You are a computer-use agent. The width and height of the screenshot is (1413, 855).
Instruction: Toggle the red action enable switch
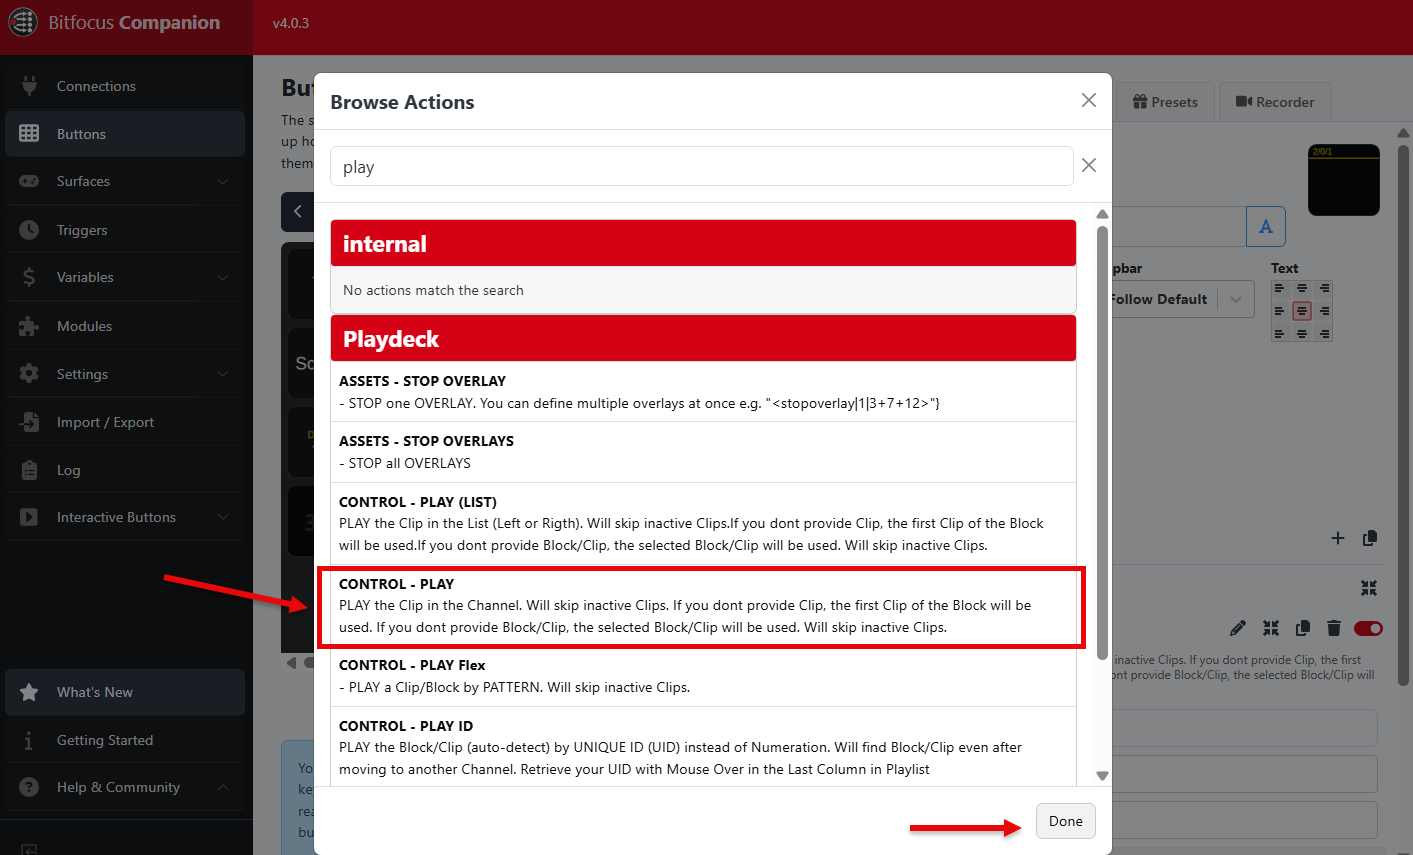coord(1368,628)
